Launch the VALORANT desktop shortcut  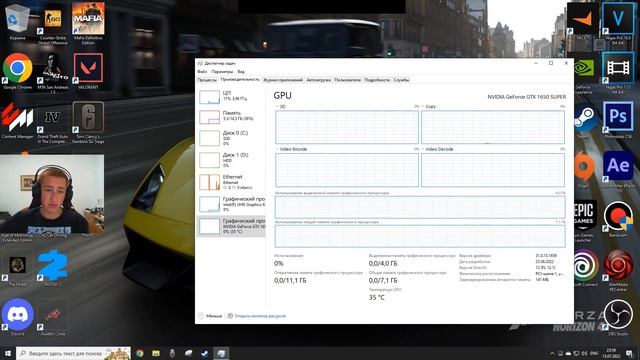(88, 70)
